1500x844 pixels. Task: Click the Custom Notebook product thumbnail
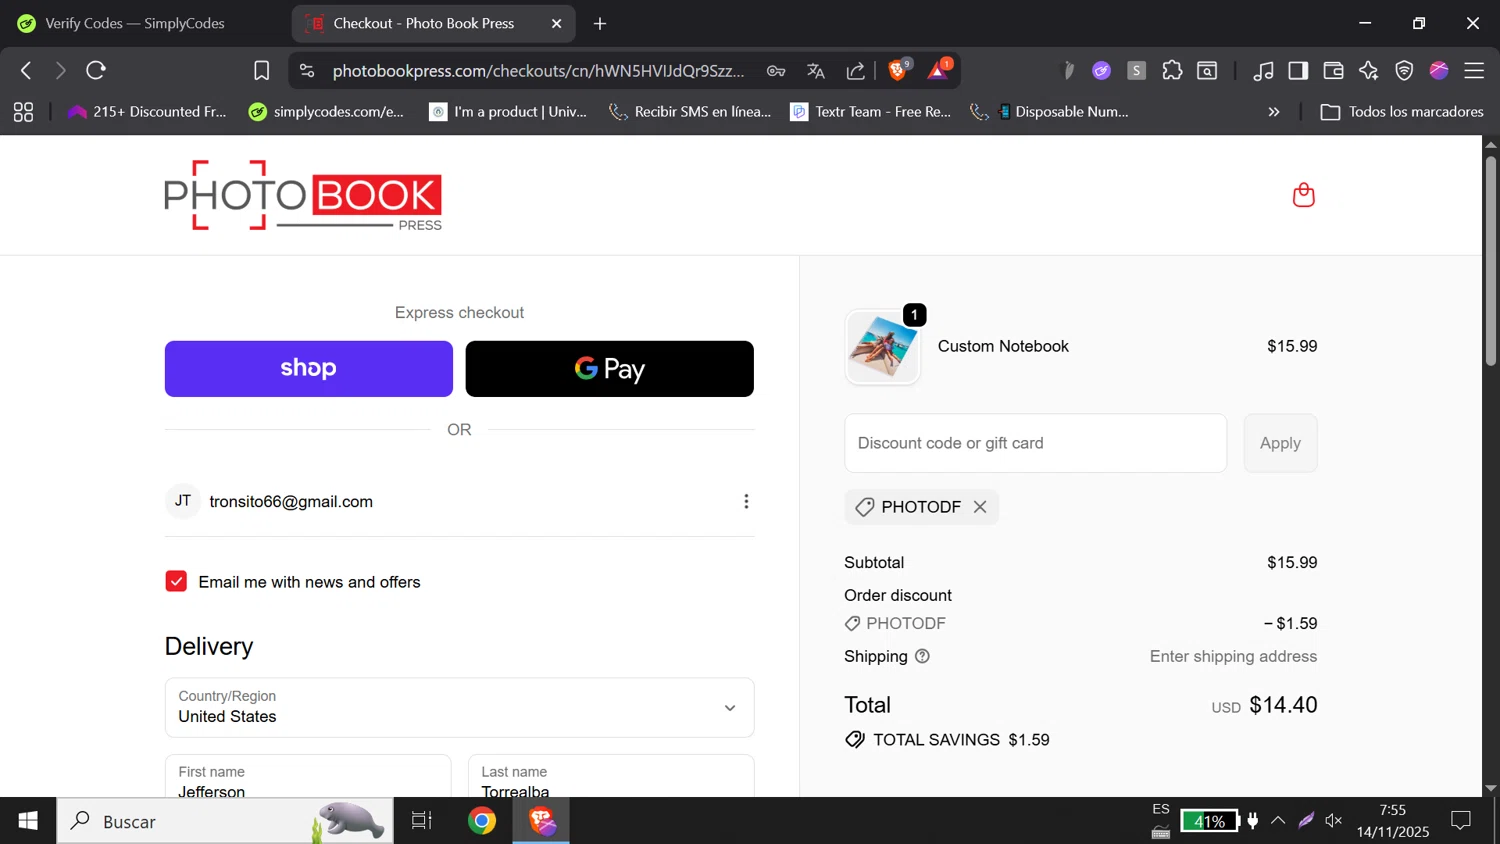(882, 347)
